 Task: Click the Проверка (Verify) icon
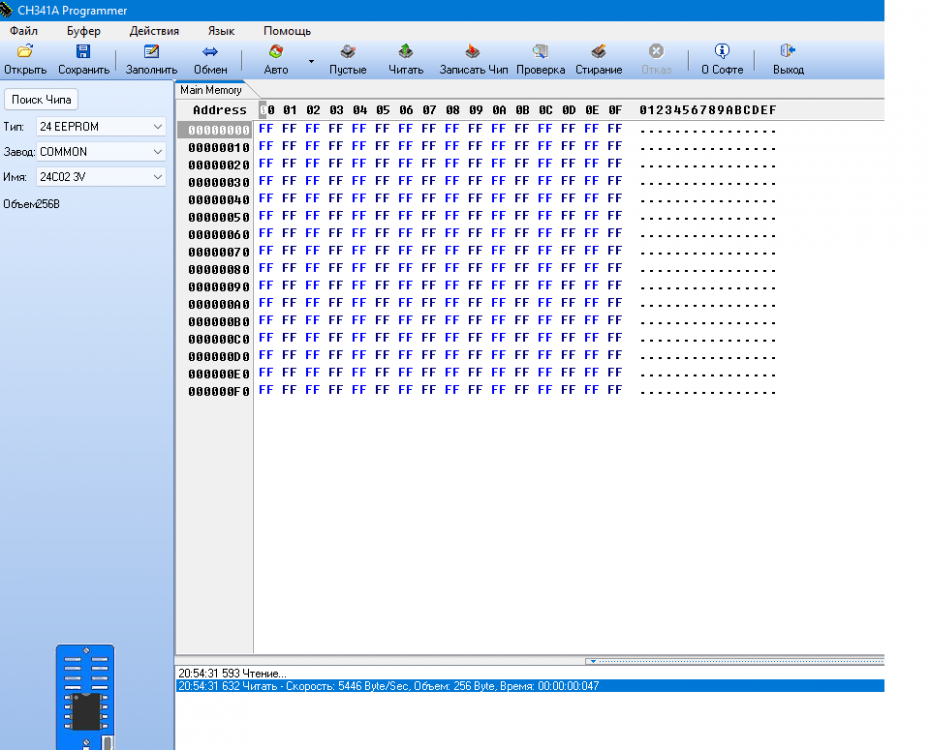[540, 52]
